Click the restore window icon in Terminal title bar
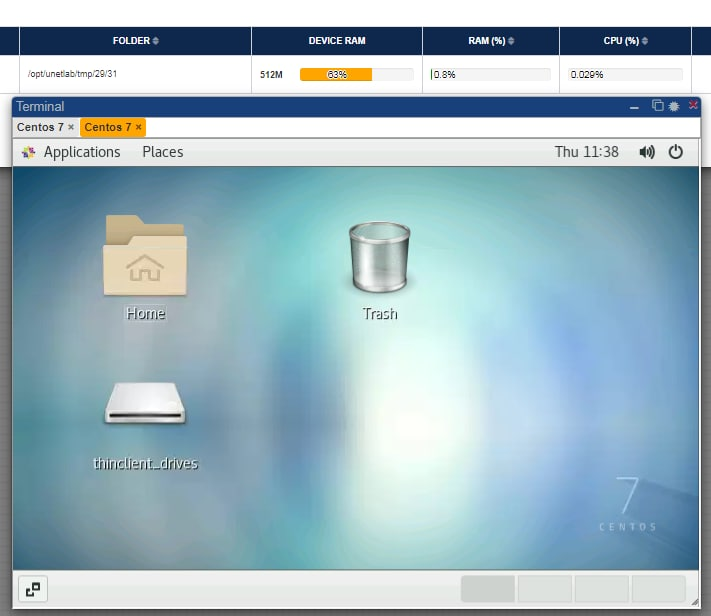This screenshot has height=616, width=711. coord(657,106)
